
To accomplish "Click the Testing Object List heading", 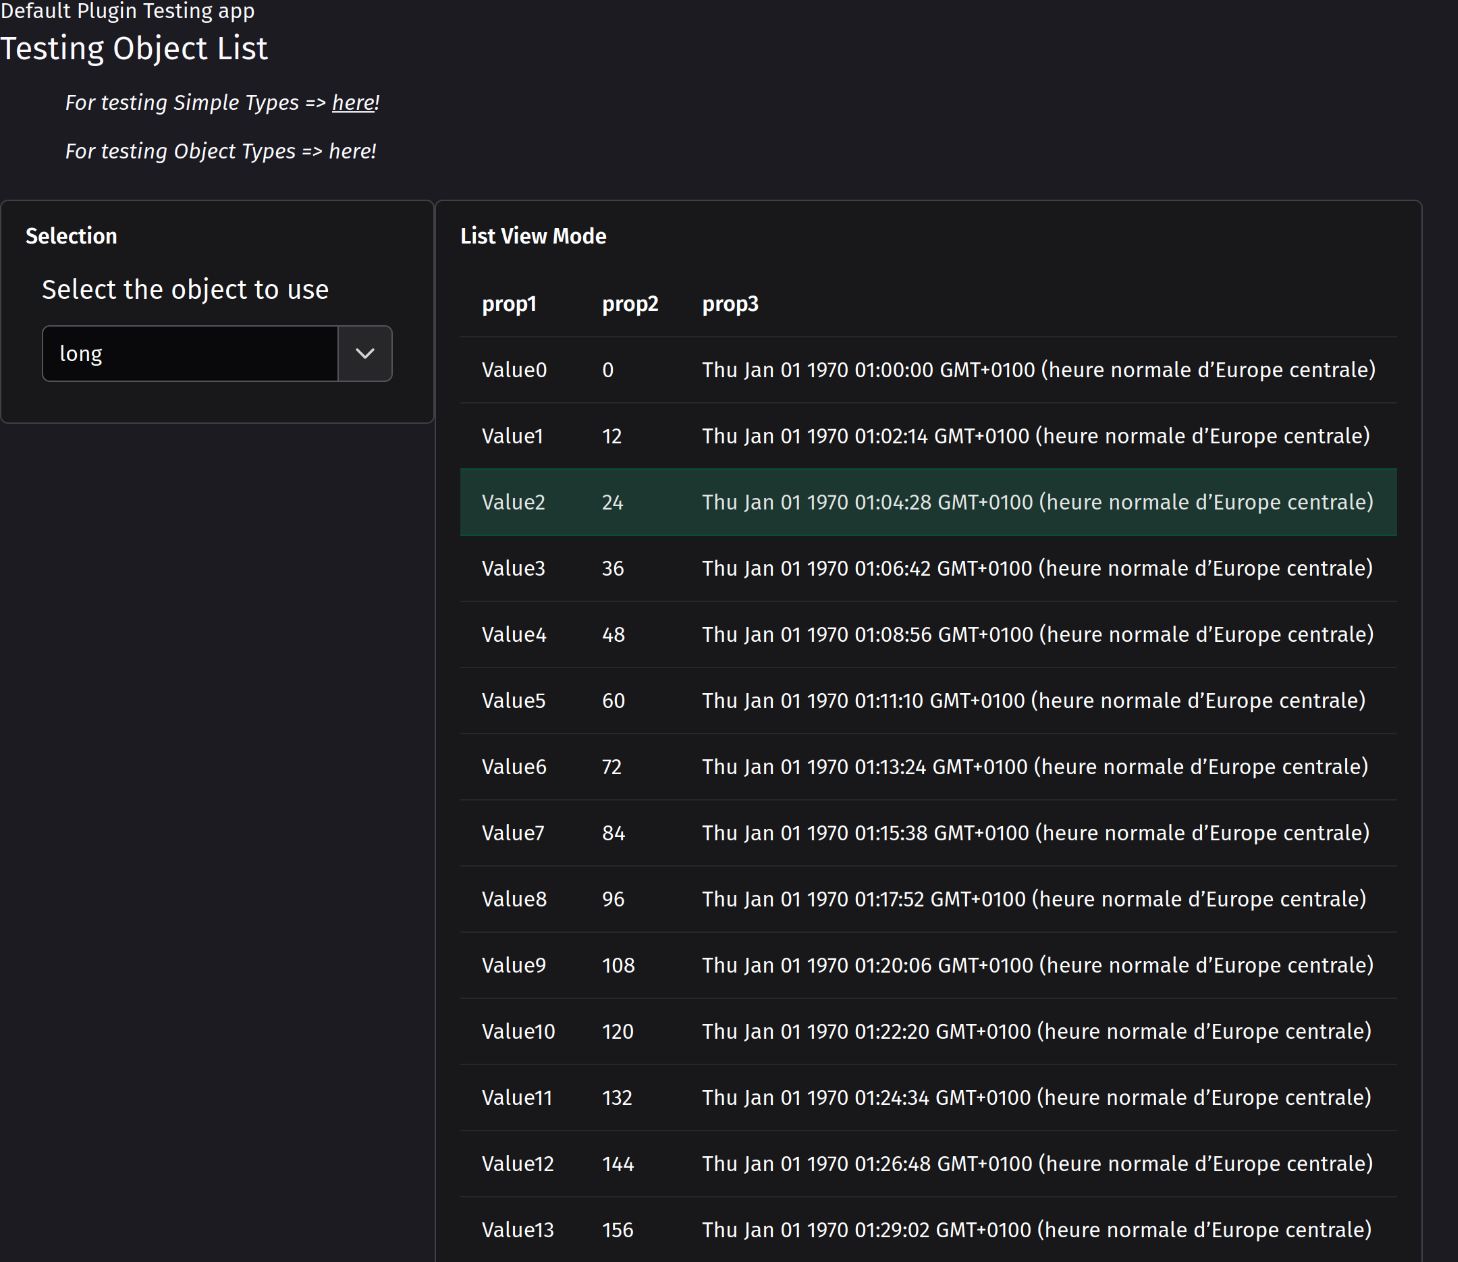I will pos(135,47).
